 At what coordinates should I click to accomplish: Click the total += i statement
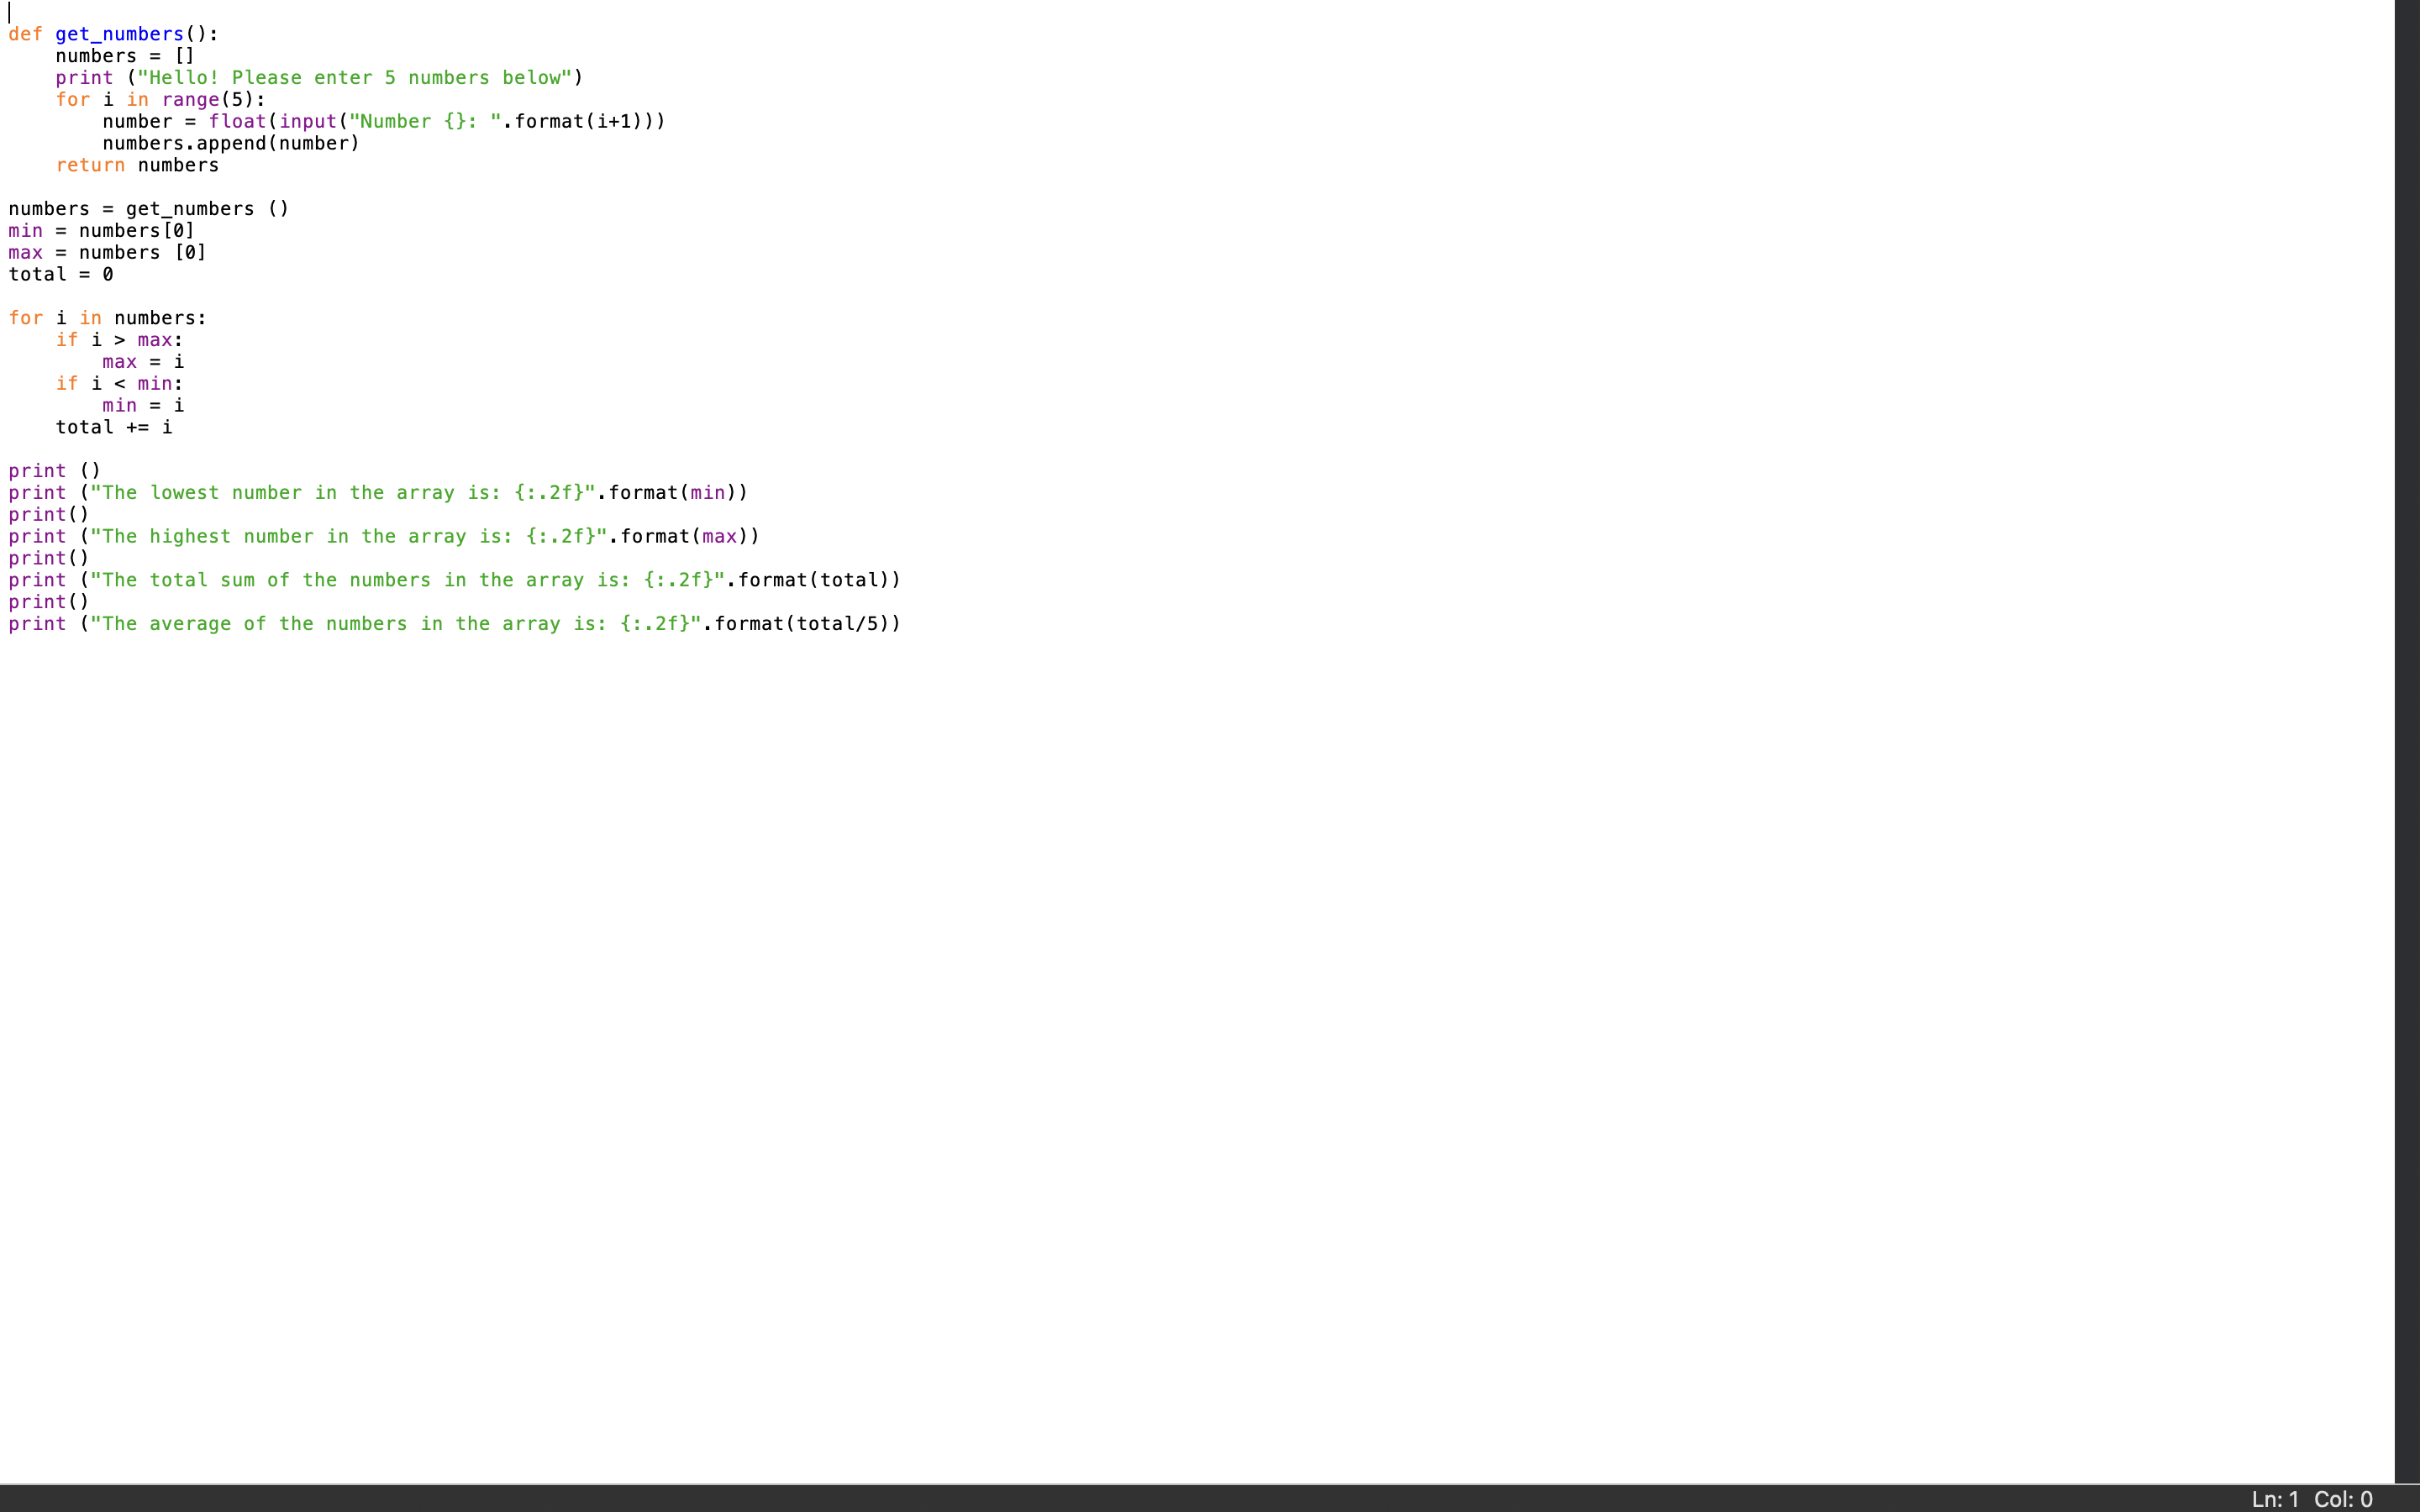[113, 428]
